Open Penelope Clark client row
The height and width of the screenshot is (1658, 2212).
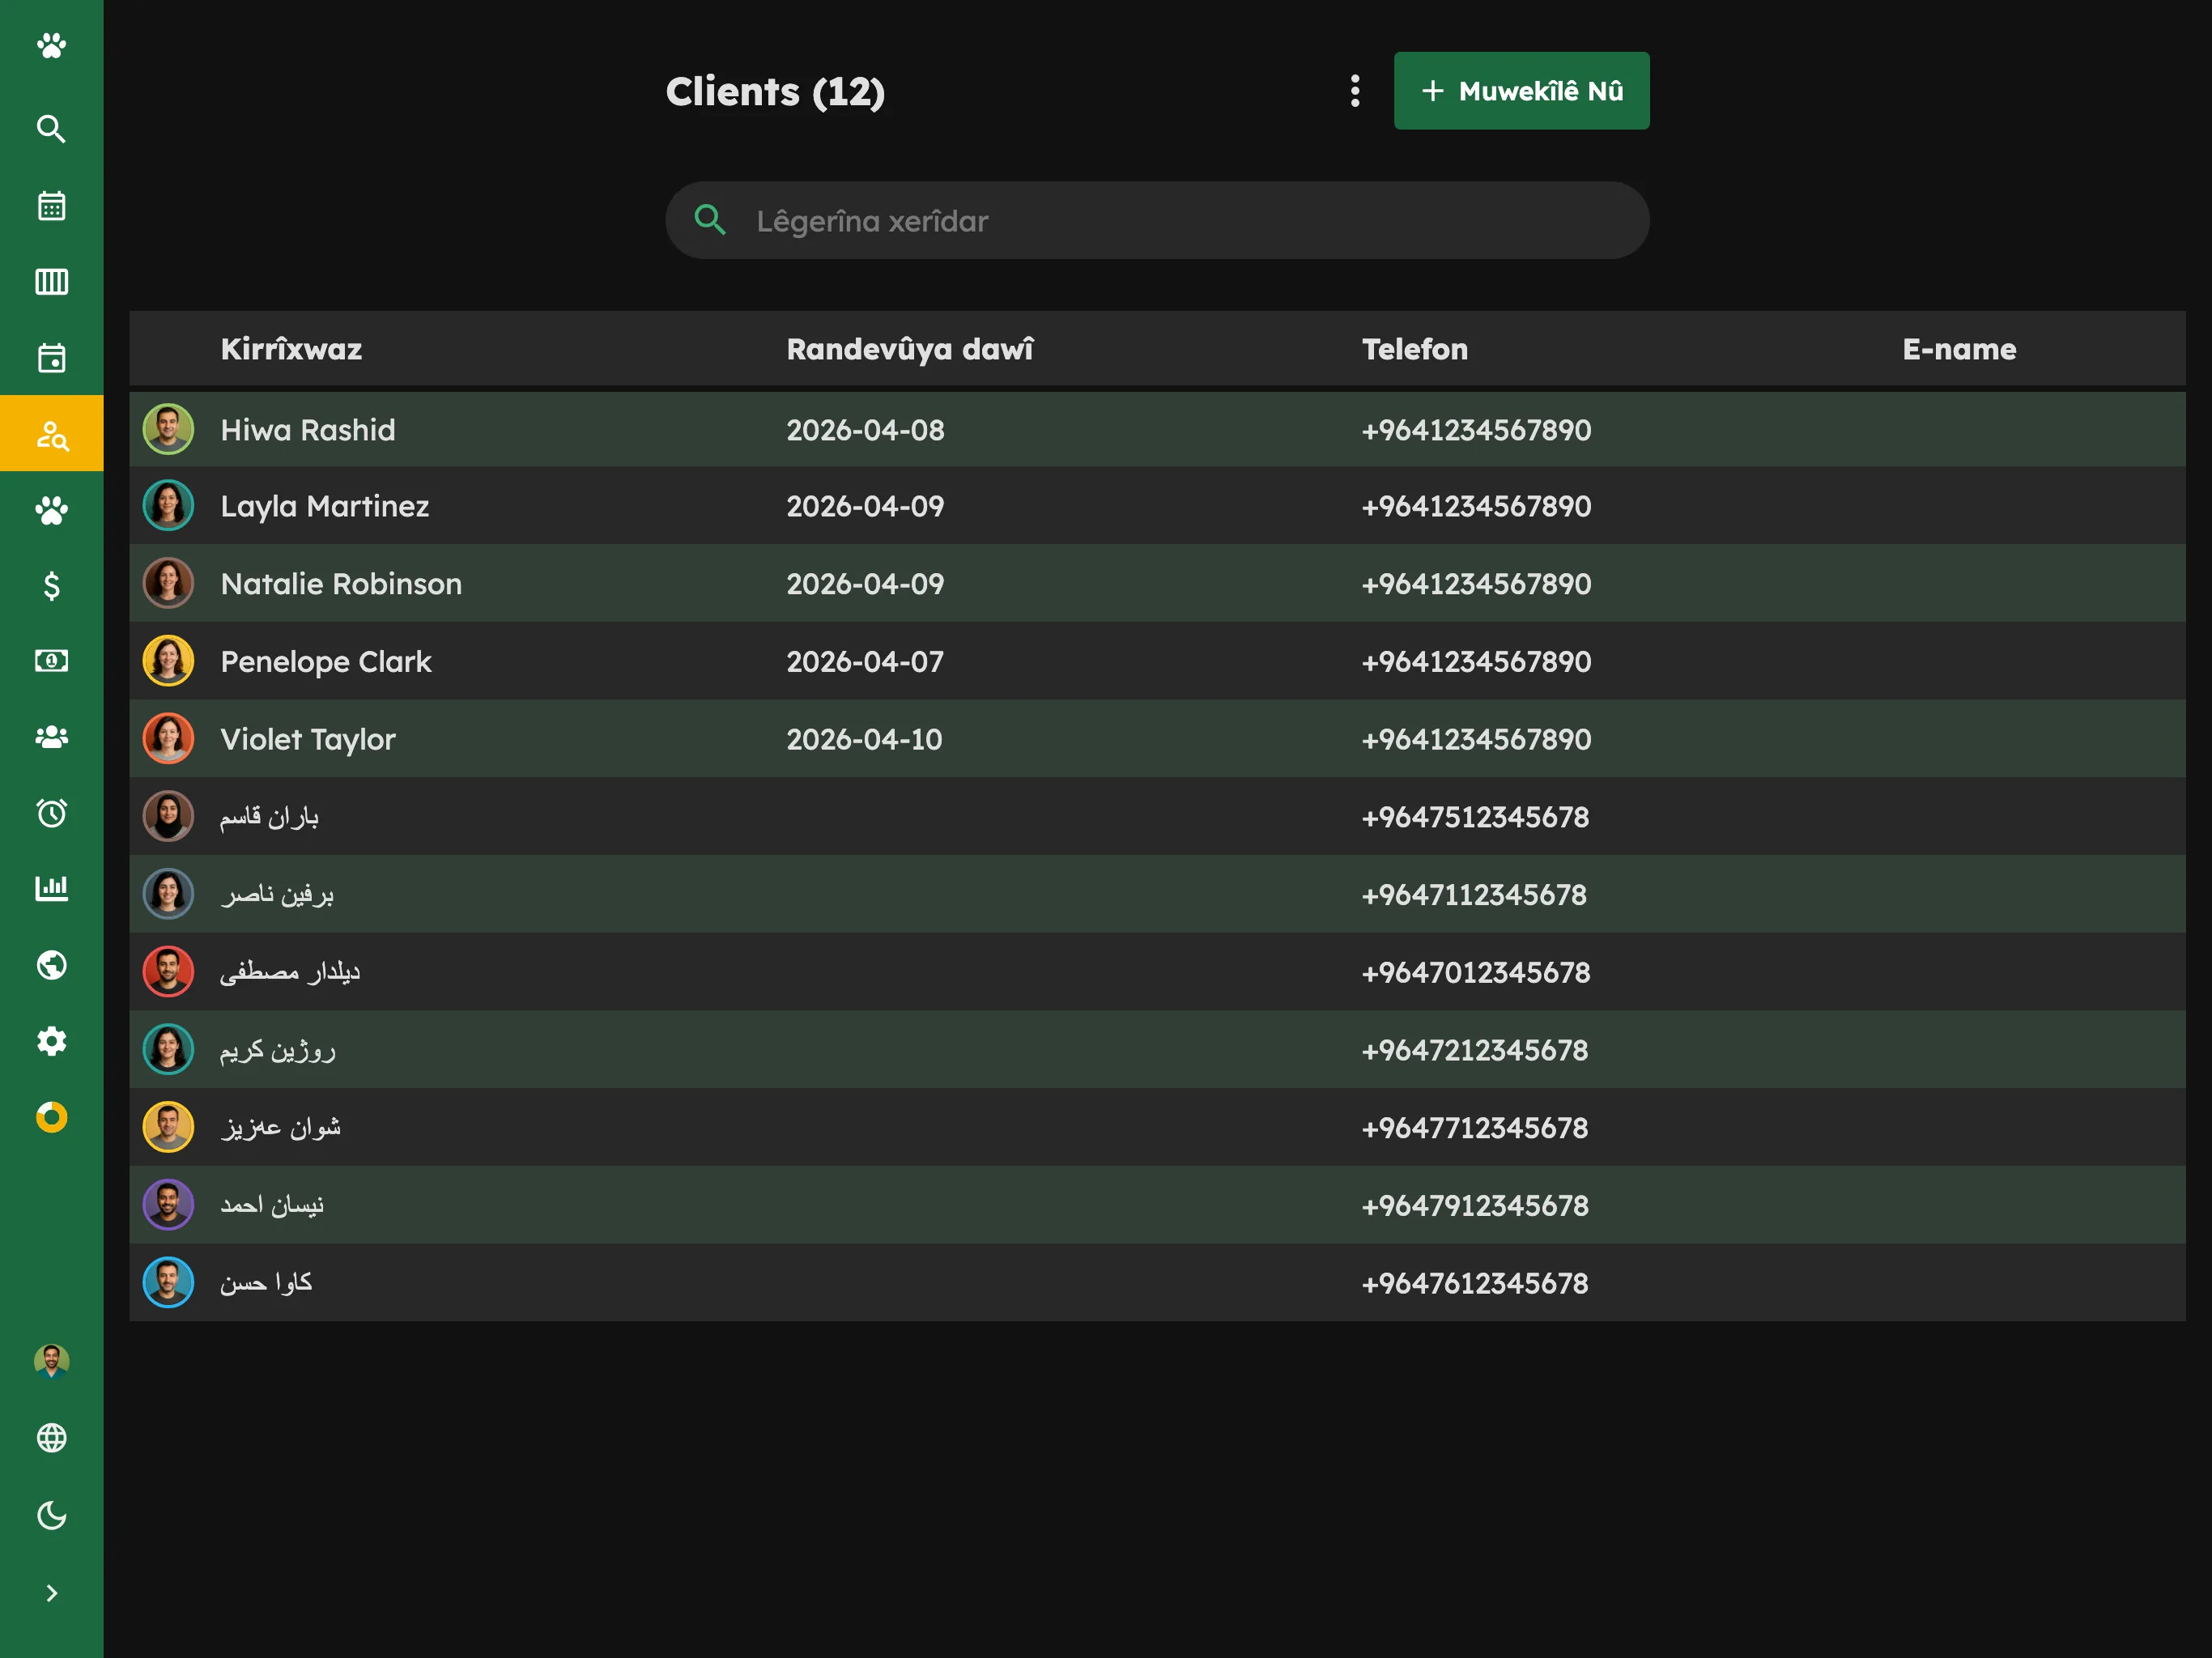coord(1157,661)
